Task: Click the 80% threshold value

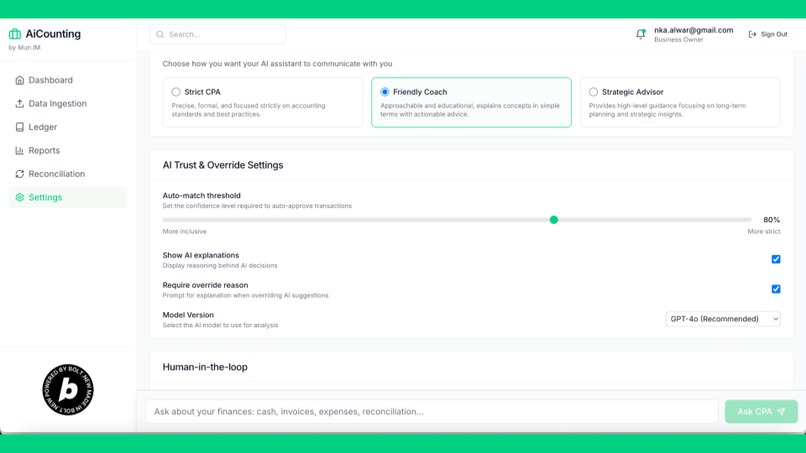Action: pos(771,220)
